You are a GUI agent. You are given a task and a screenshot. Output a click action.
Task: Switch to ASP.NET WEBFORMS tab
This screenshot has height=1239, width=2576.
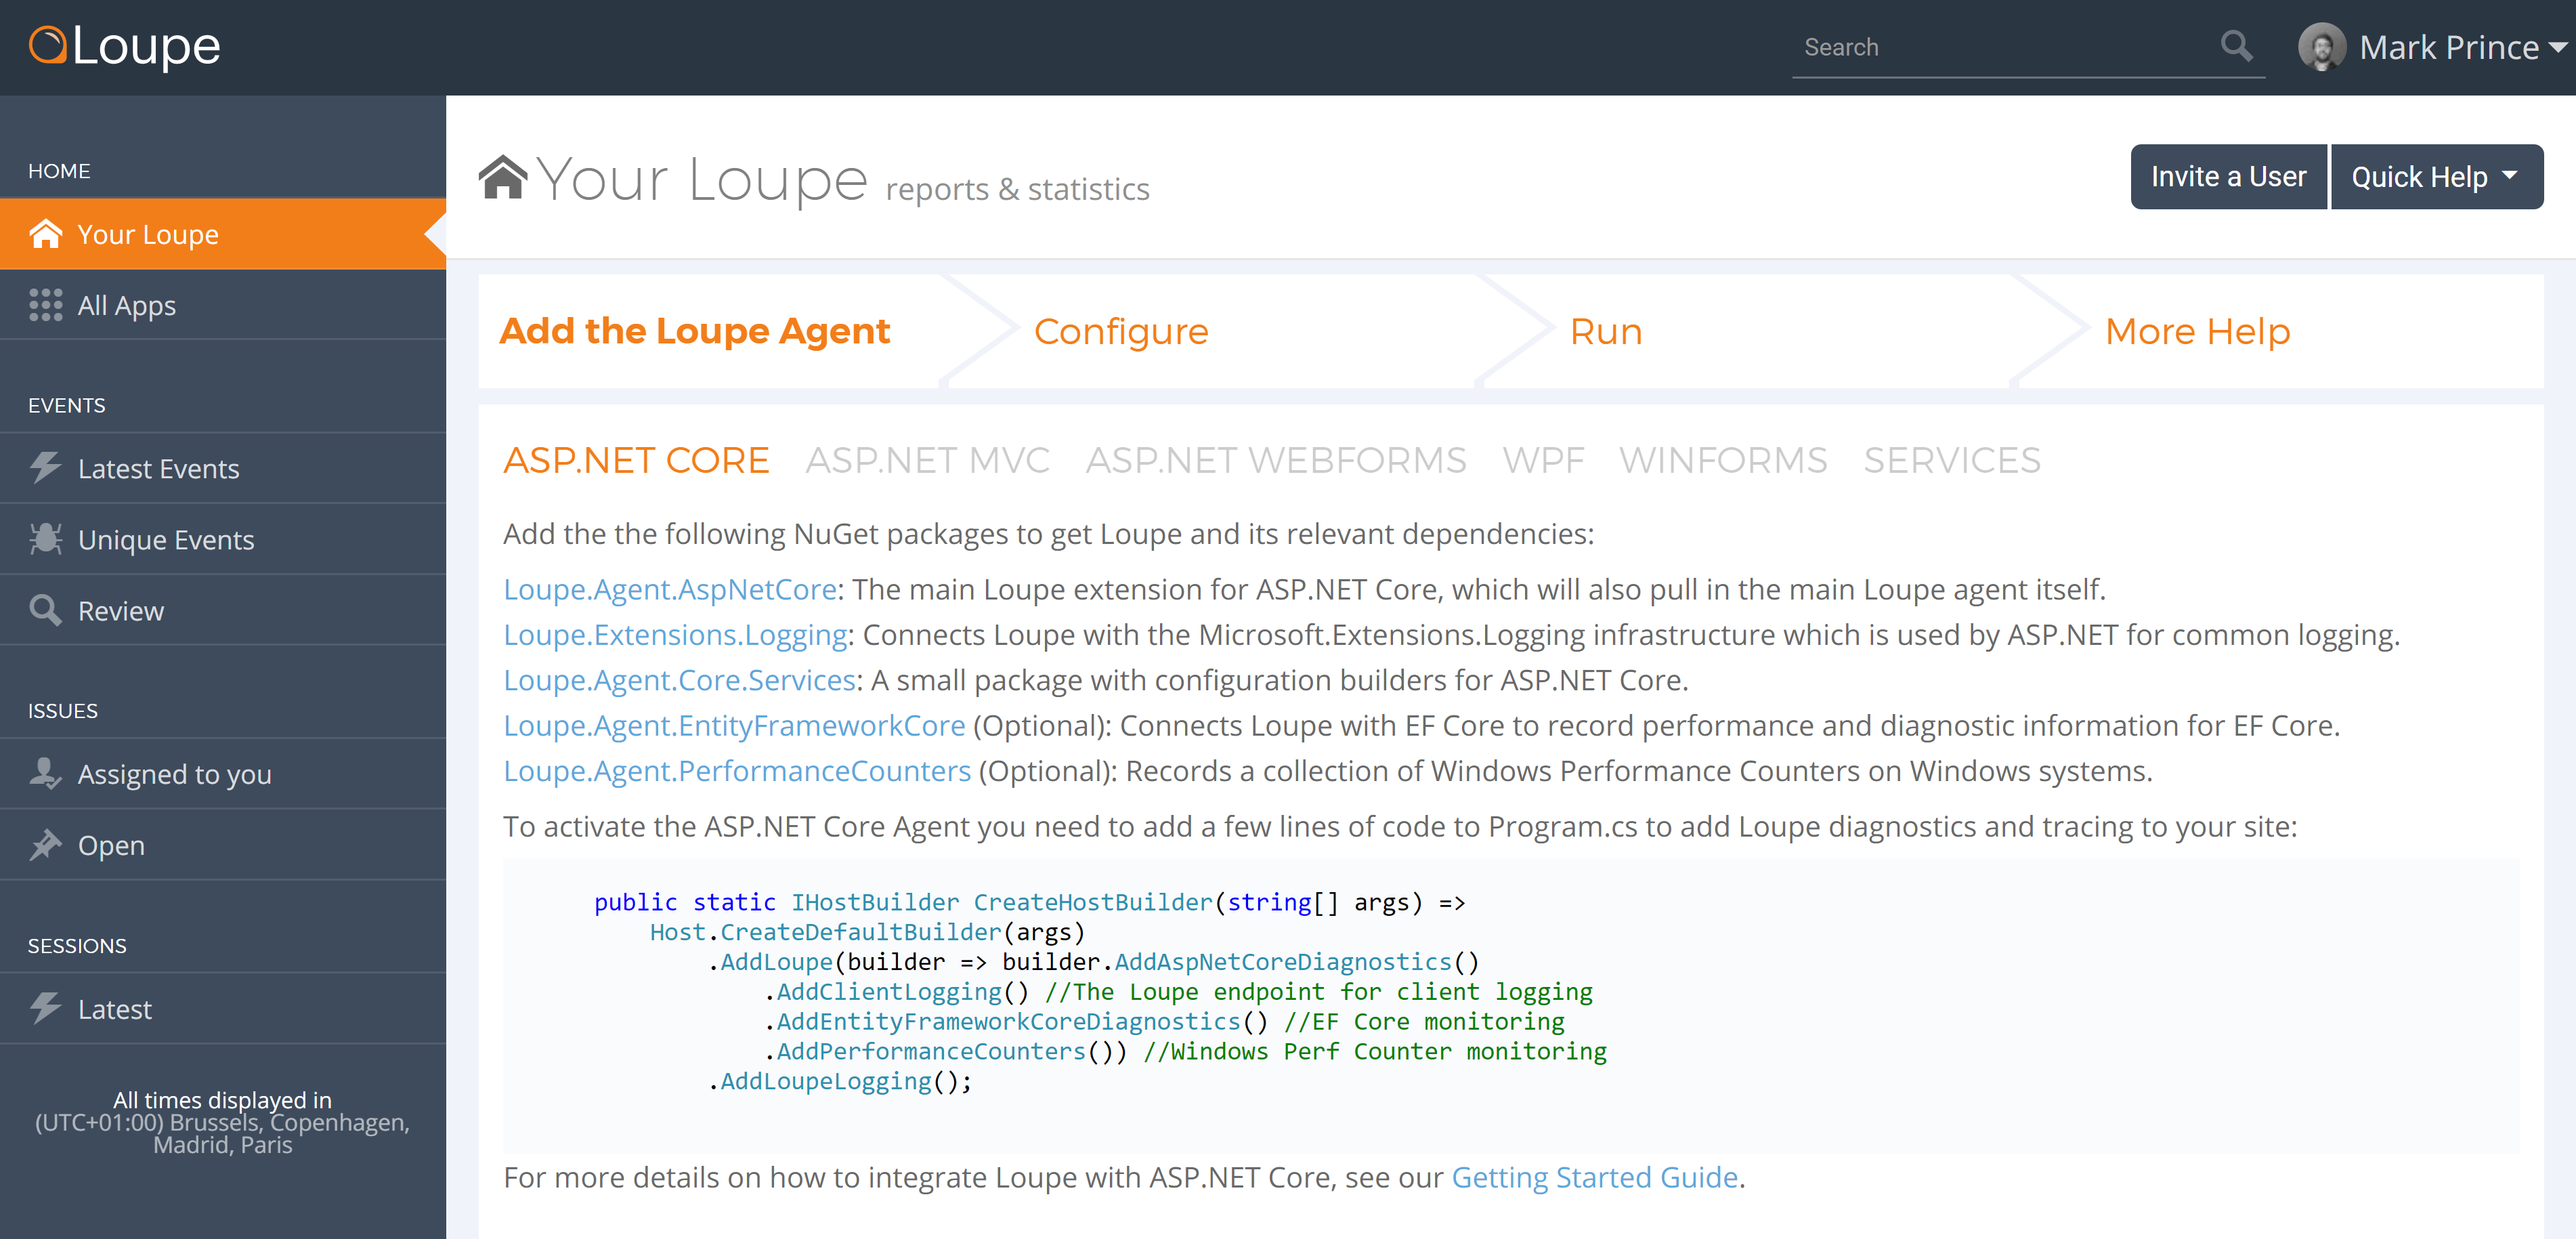(1276, 460)
